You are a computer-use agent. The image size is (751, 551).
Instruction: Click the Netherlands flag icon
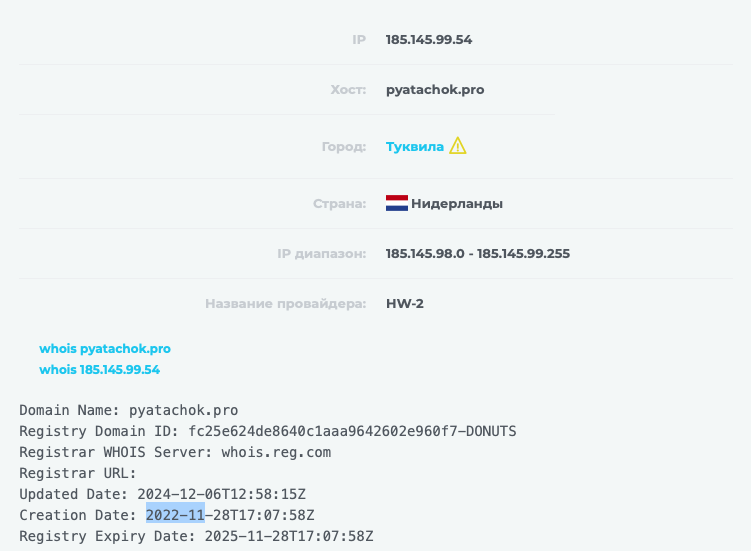397,203
